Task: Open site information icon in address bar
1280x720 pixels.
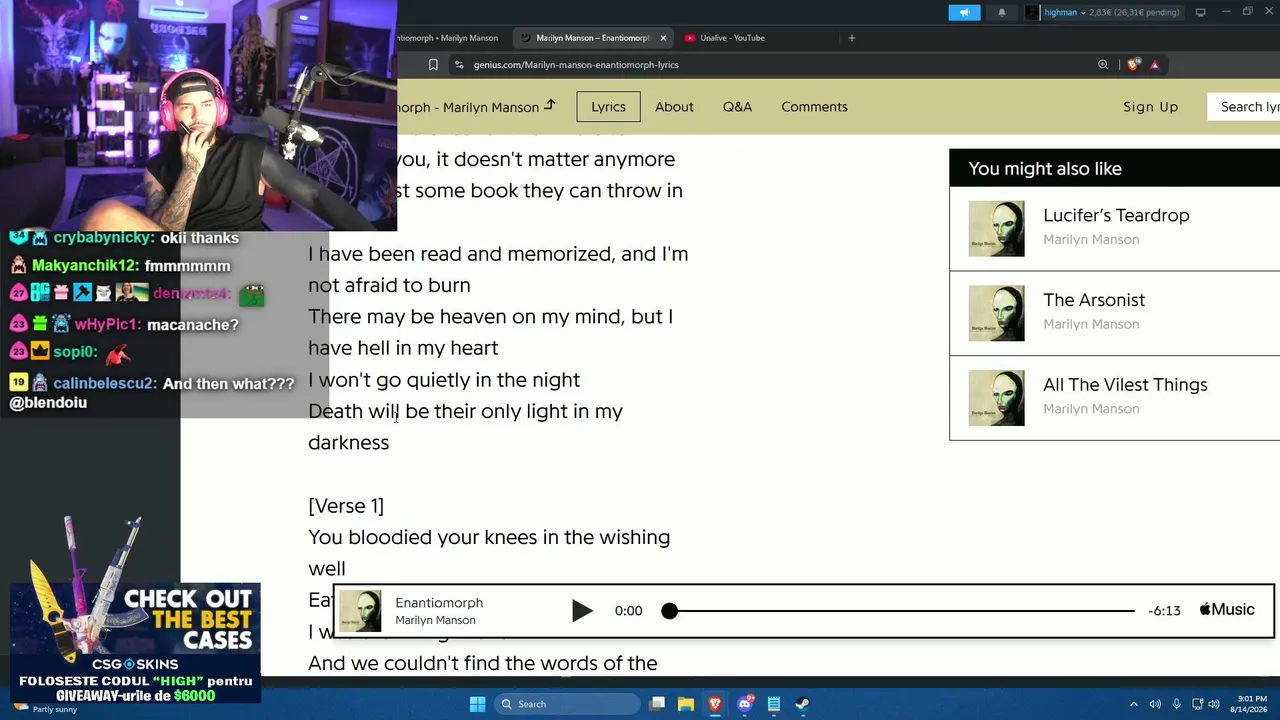Action: [x=458, y=65]
